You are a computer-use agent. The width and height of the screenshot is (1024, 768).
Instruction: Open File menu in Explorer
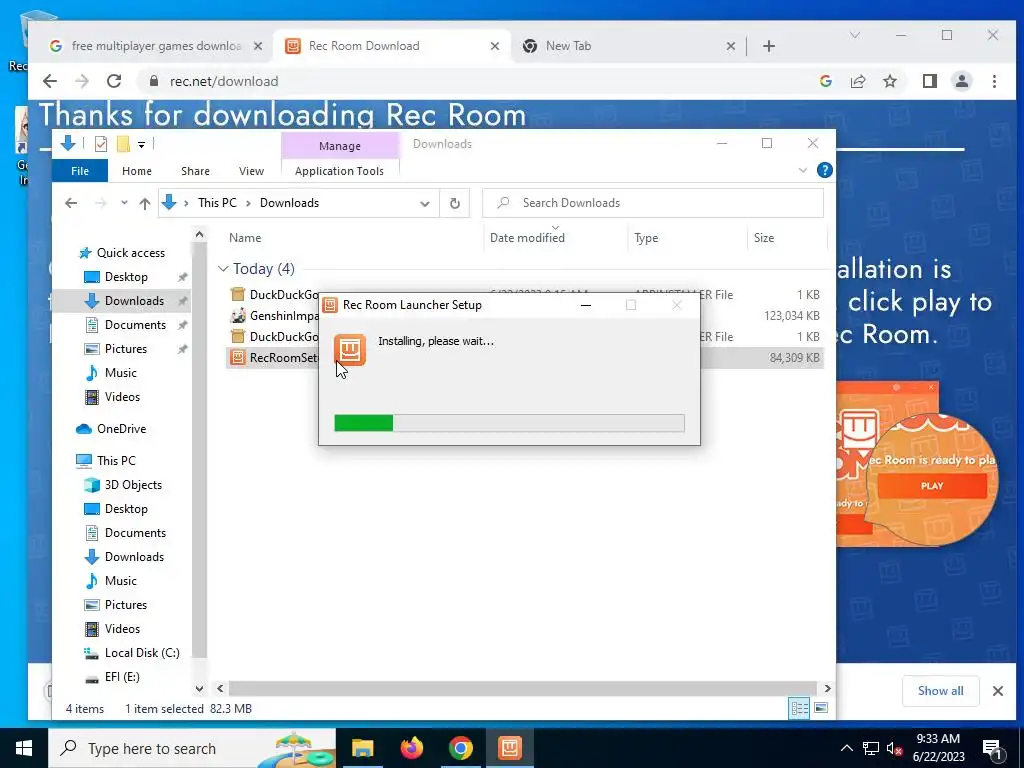80,171
